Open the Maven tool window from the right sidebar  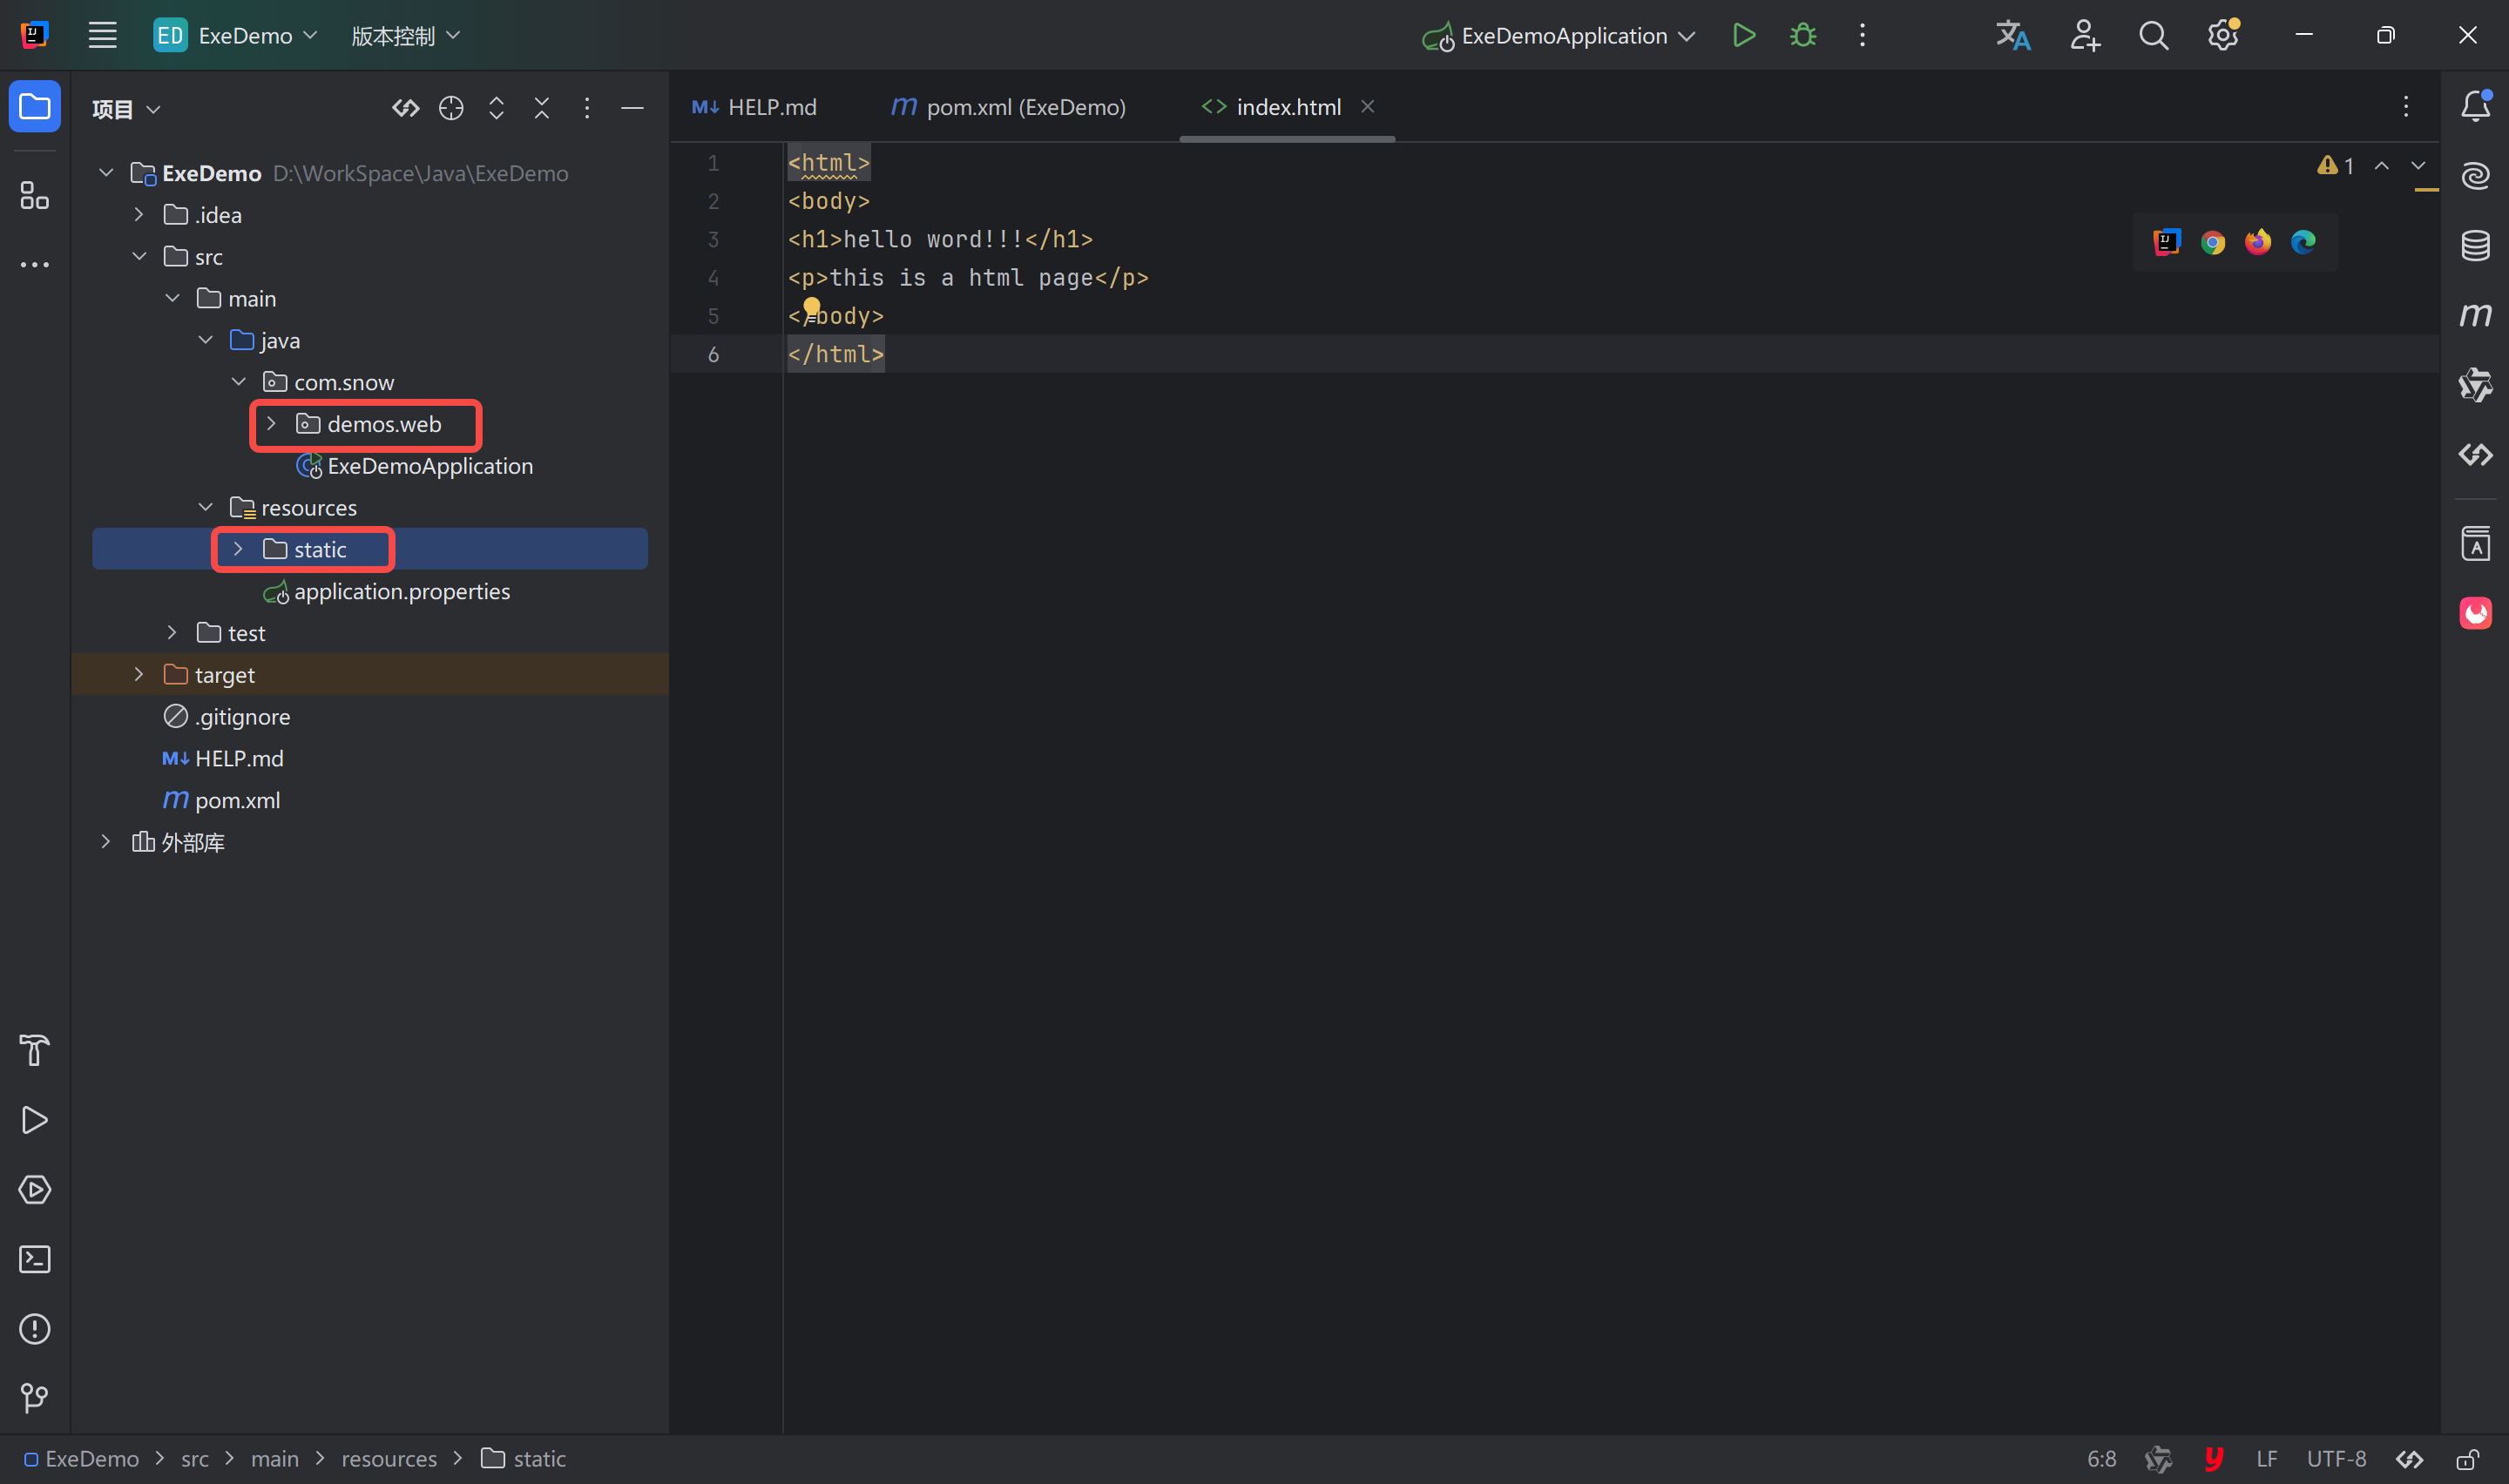(x=2475, y=315)
